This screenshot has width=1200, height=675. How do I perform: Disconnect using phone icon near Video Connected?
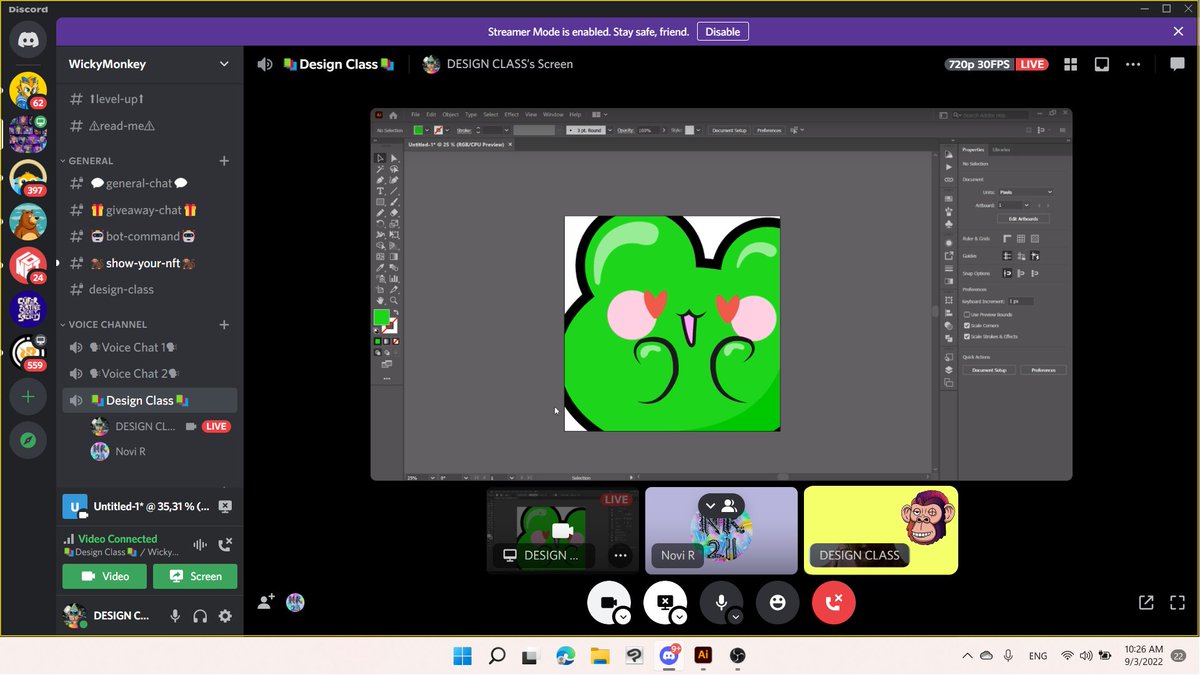point(225,545)
